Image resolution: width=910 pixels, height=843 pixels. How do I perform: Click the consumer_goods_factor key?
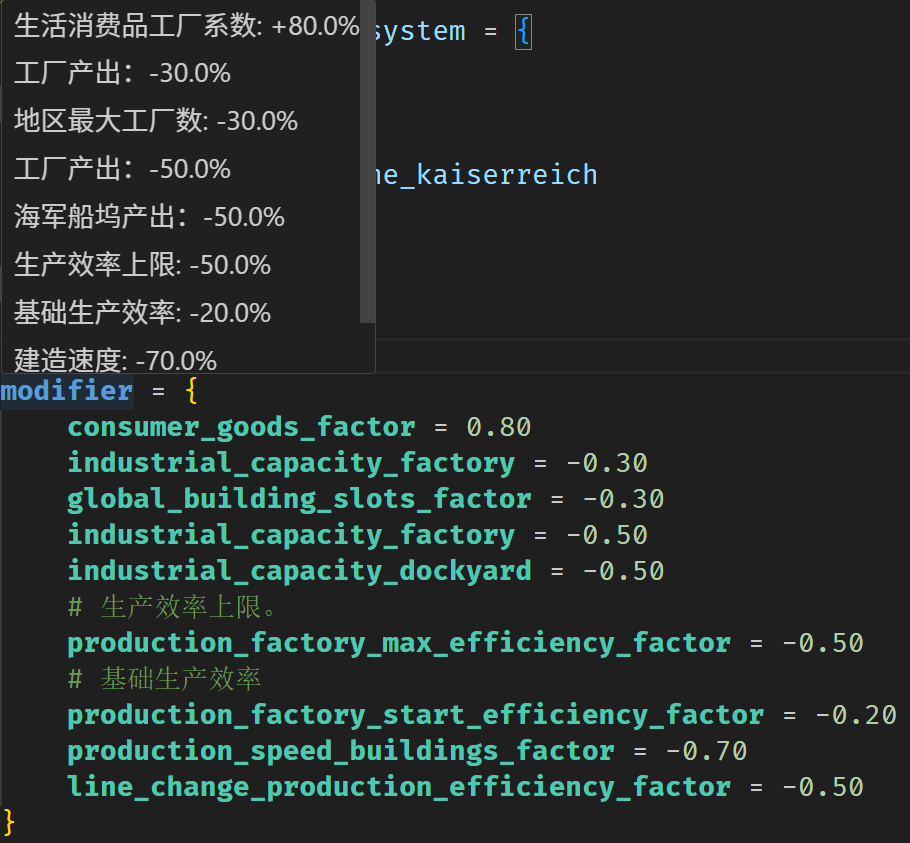pyautogui.click(x=241, y=427)
